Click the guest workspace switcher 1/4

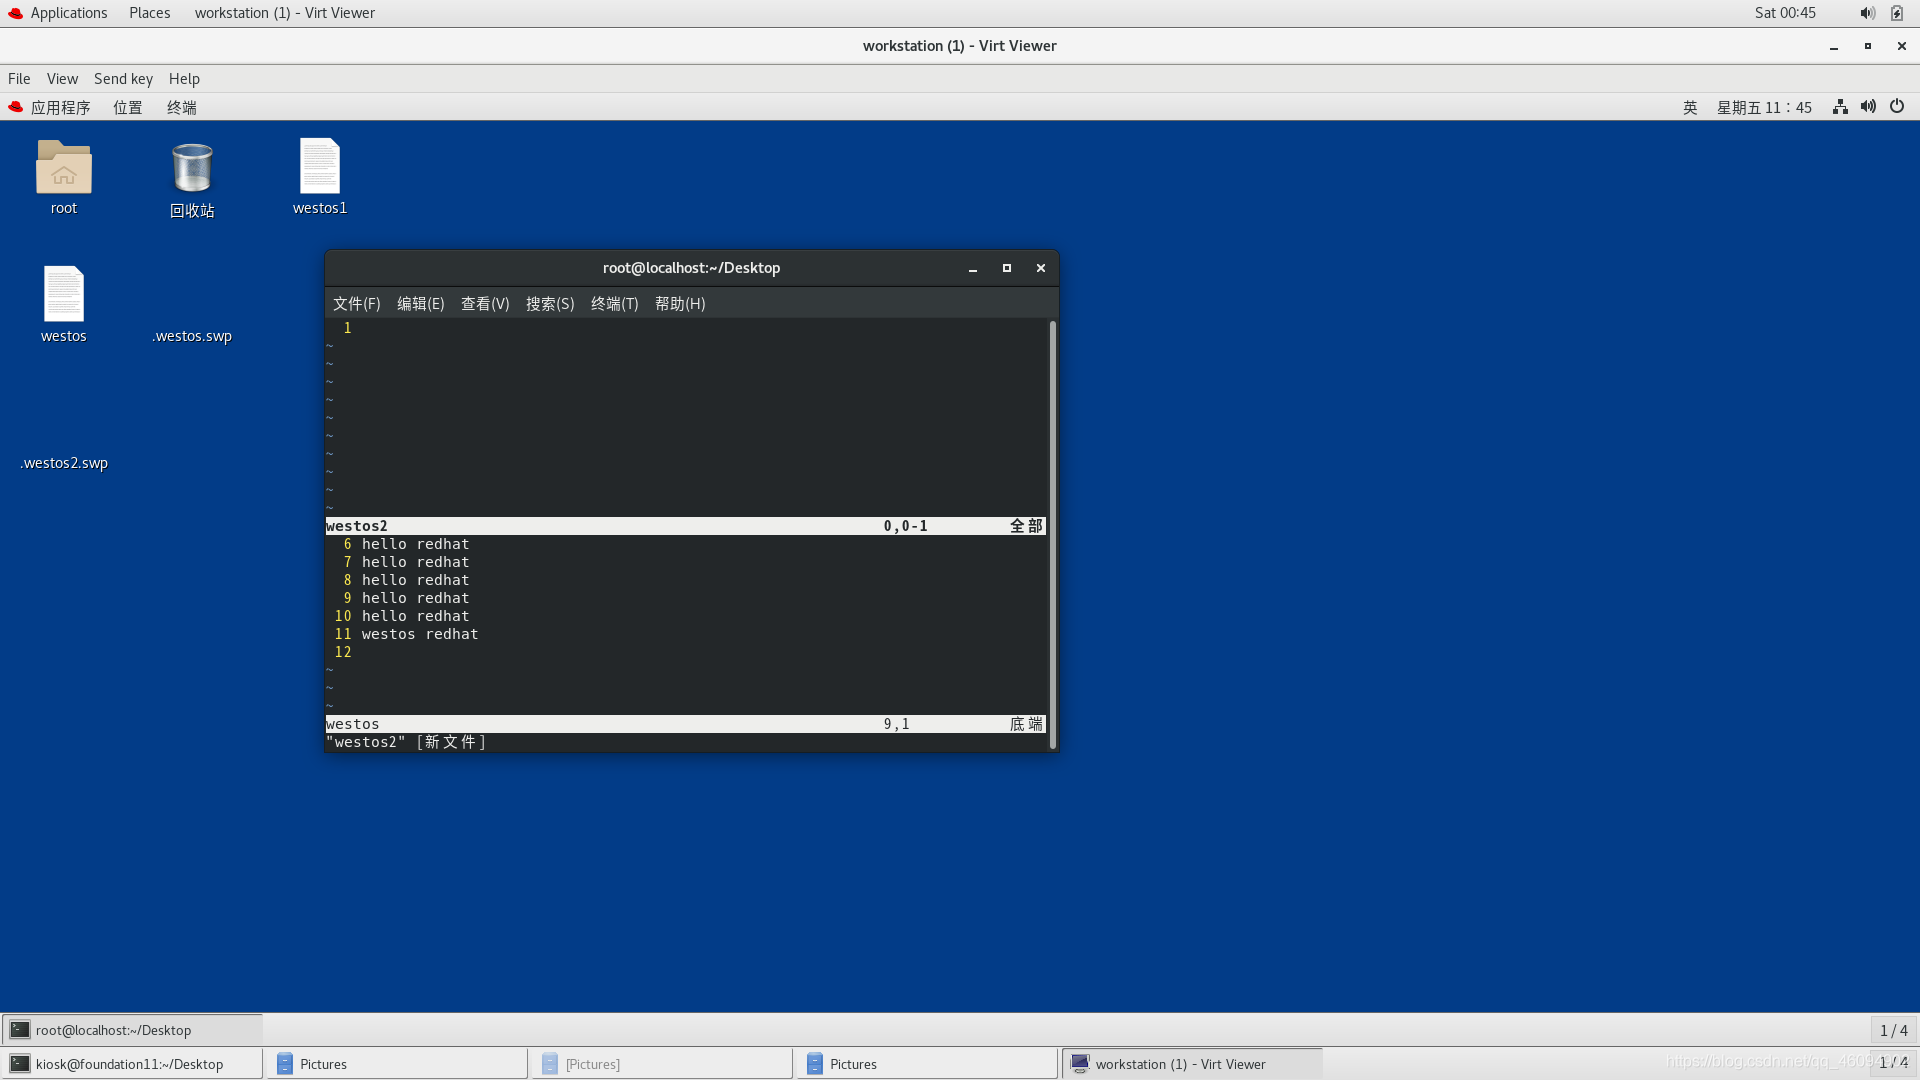(1893, 1030)
